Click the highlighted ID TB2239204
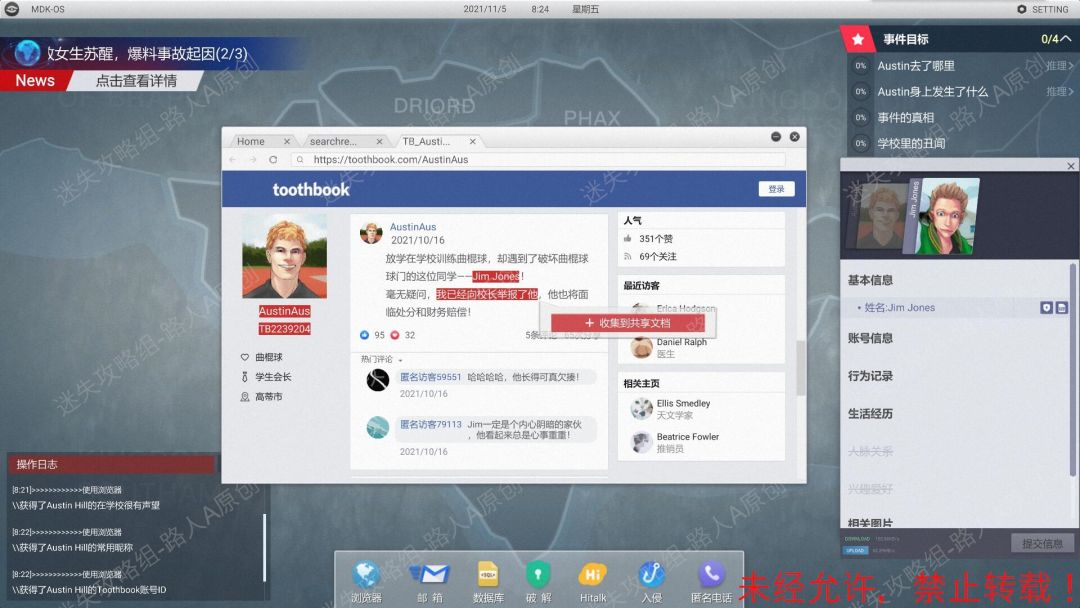 pos(284,329)
